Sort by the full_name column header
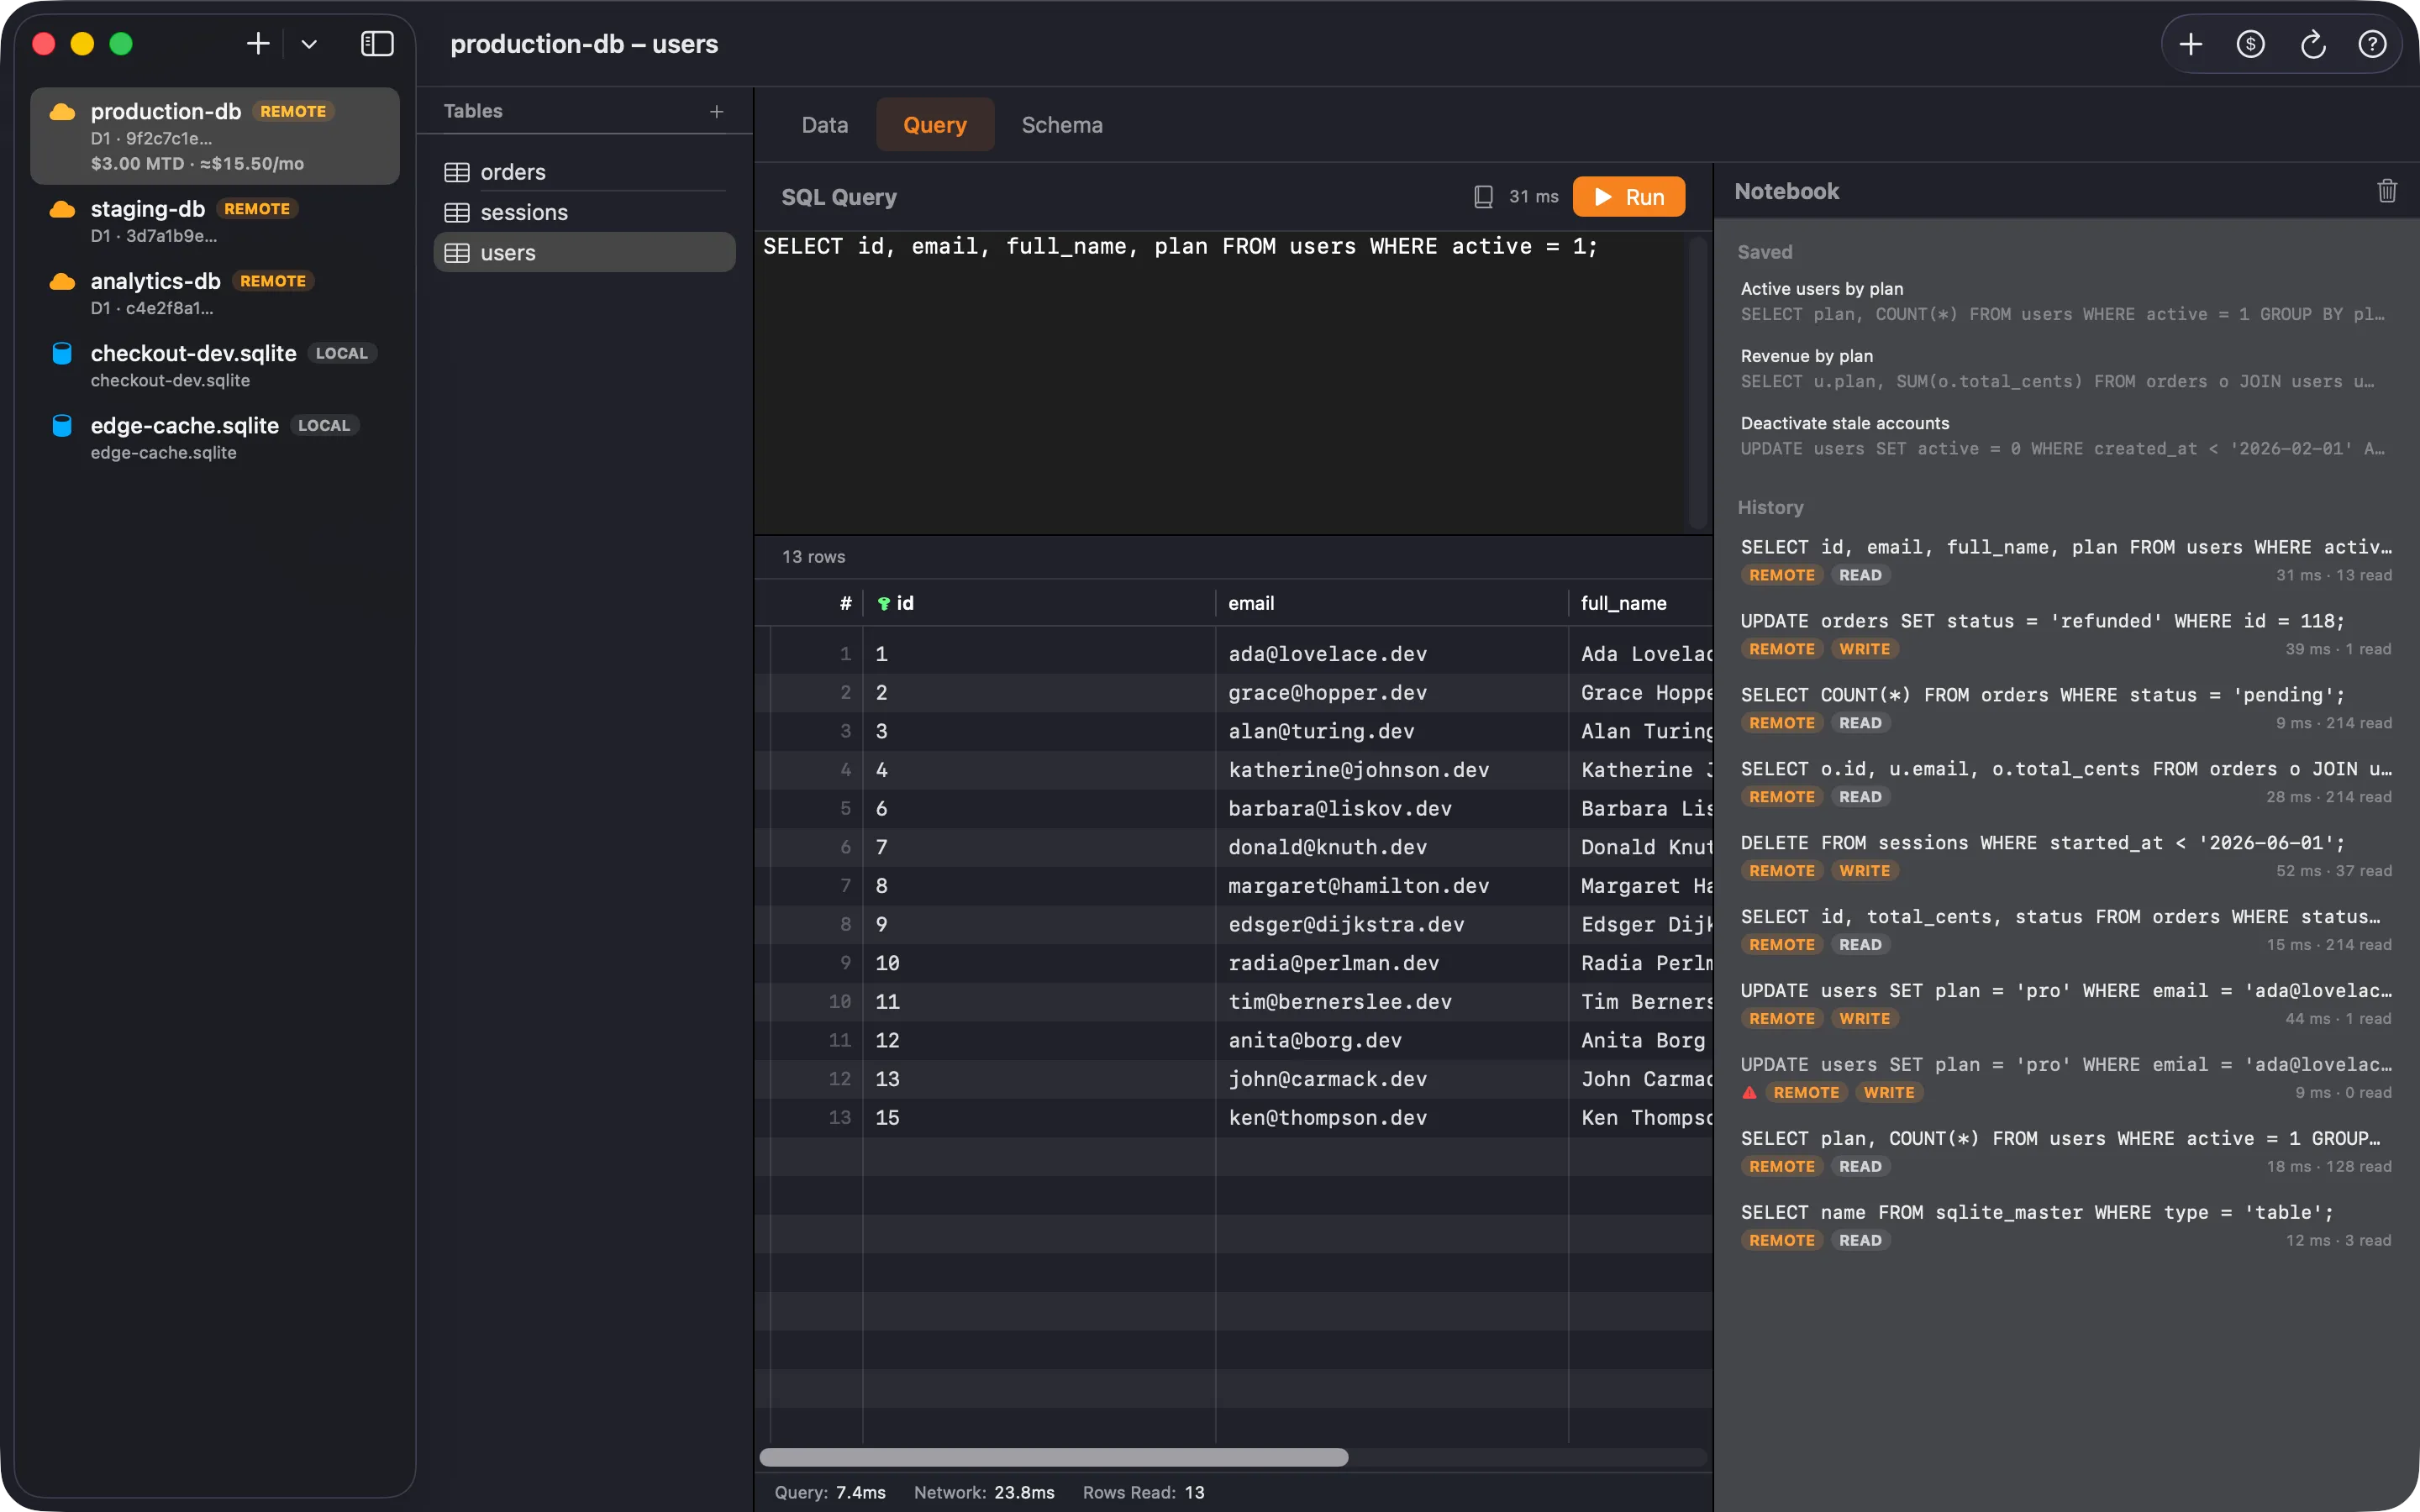This screenshot has height=1512, width=2420. (x=1641, y=603)
